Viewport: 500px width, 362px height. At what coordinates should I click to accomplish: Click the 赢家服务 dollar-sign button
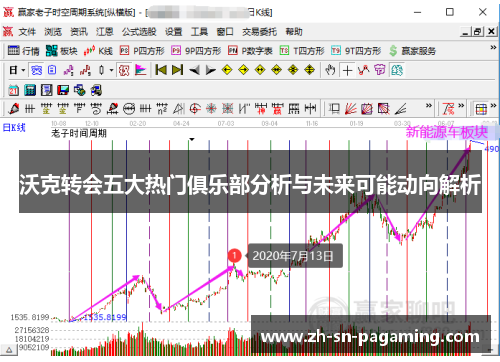click(x=413, y=51)
